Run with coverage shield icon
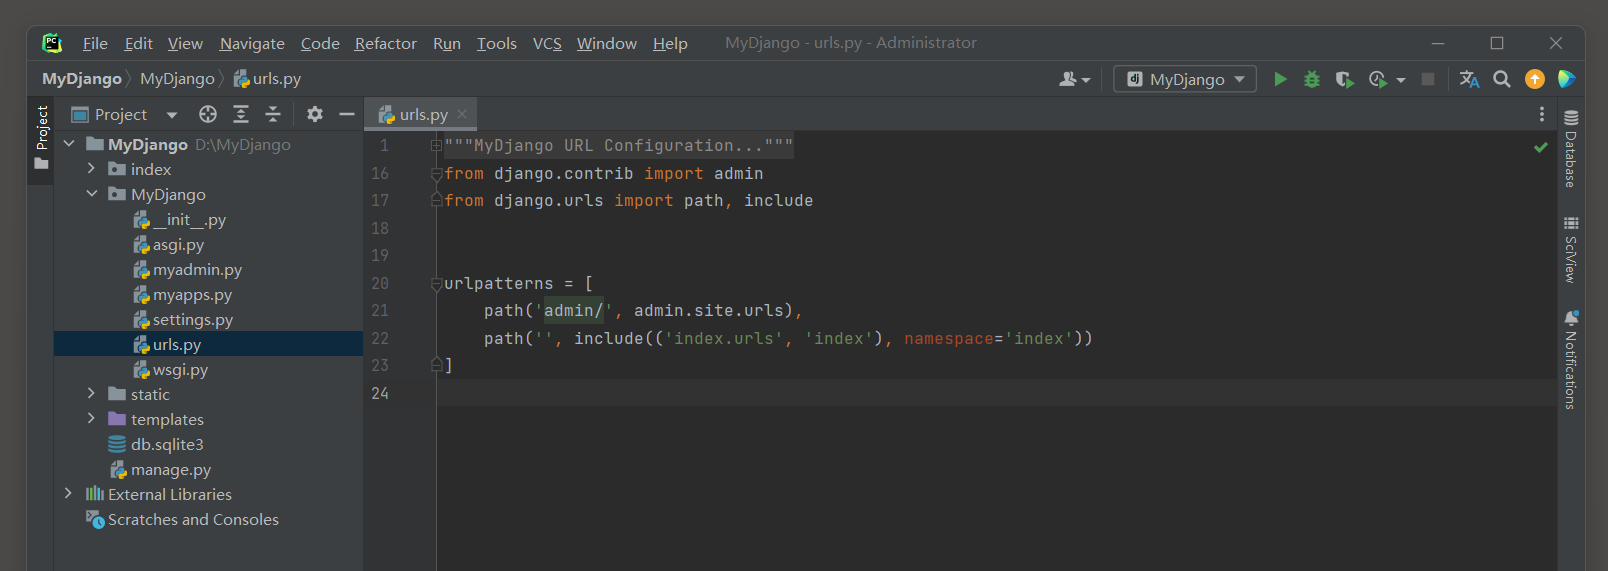 (1344, 79)
